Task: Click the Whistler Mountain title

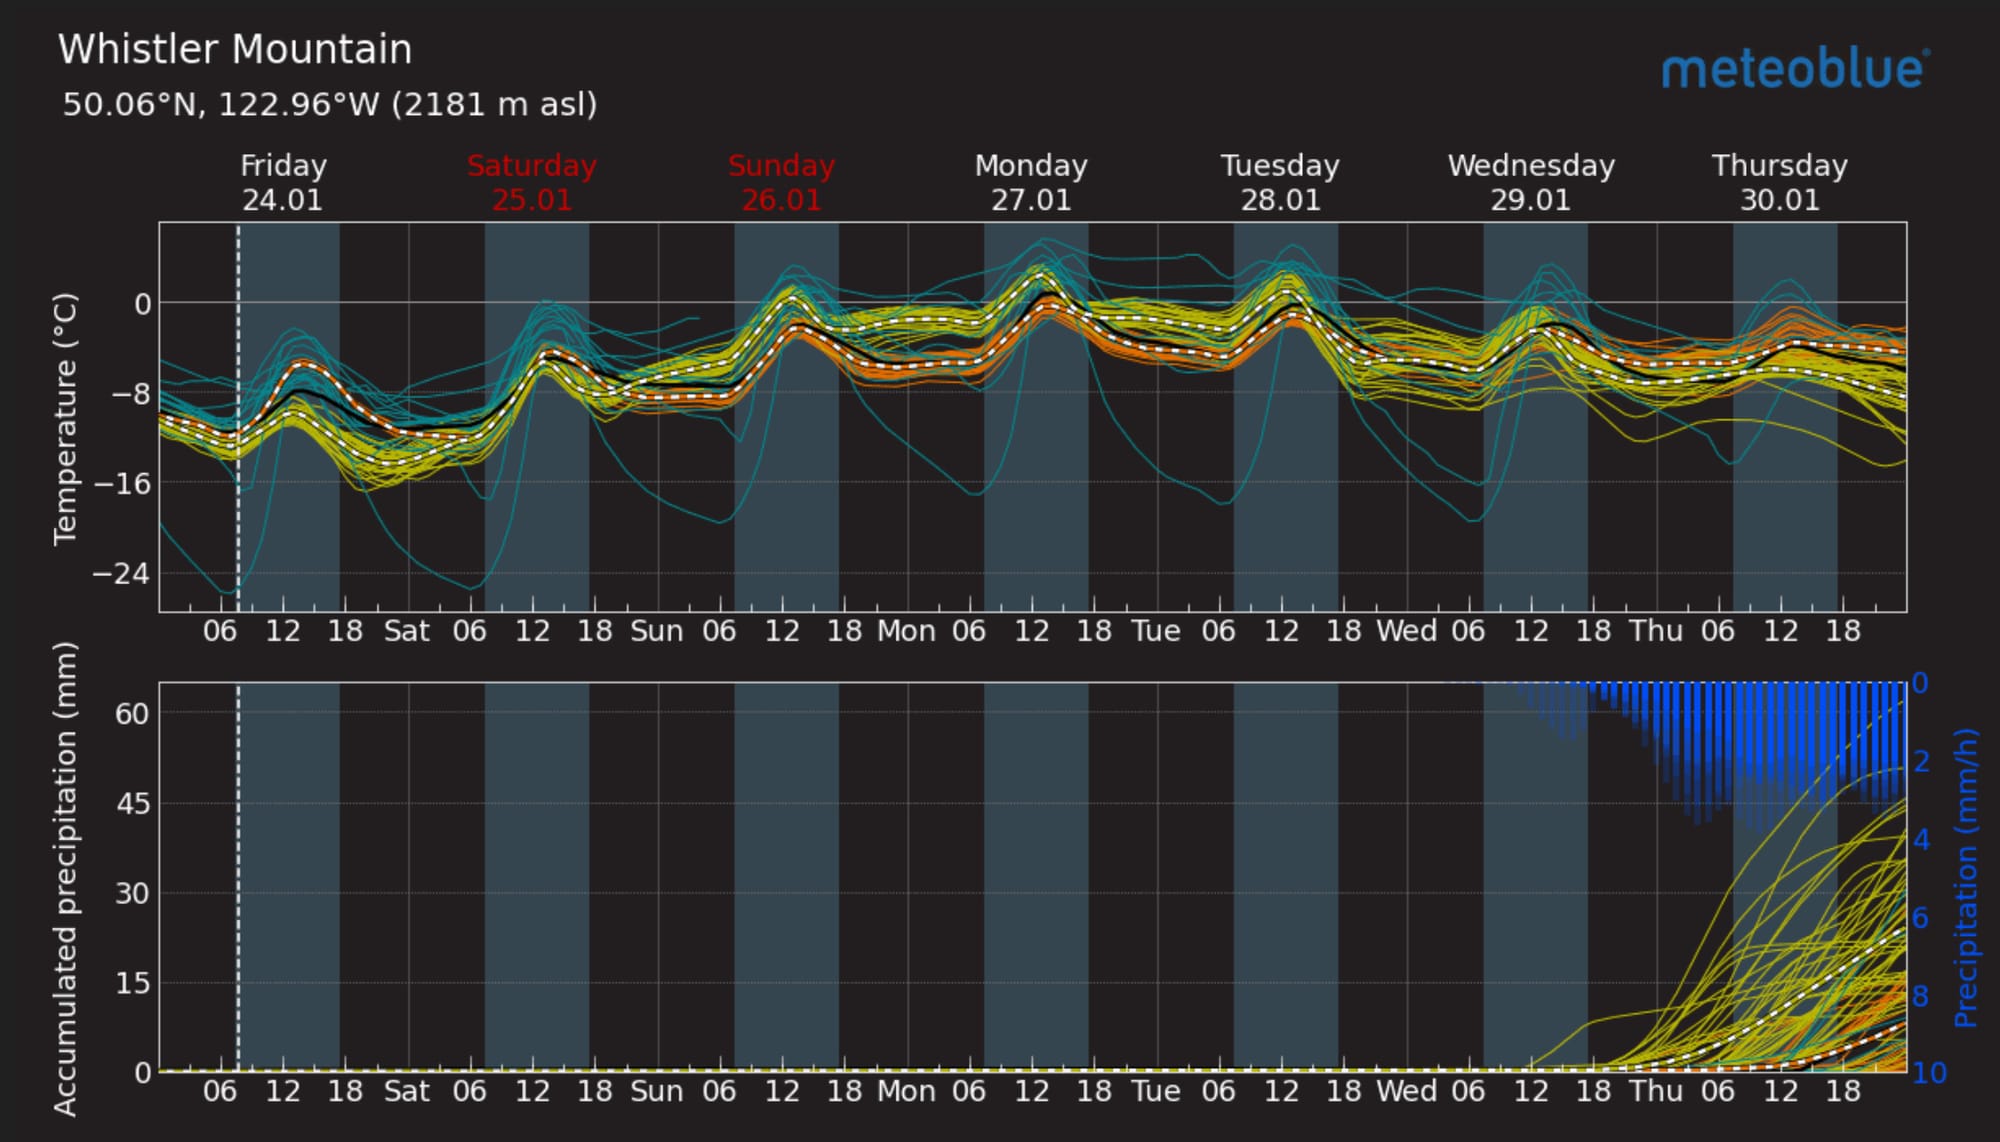Action: click(x=235, y=50)
